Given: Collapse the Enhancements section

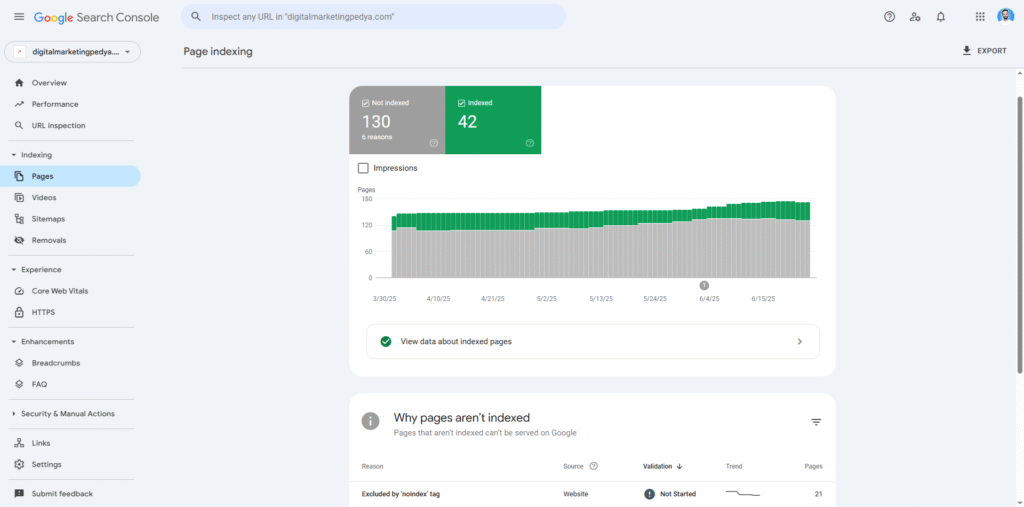Looking at the screenshot, I should point(14,342).
